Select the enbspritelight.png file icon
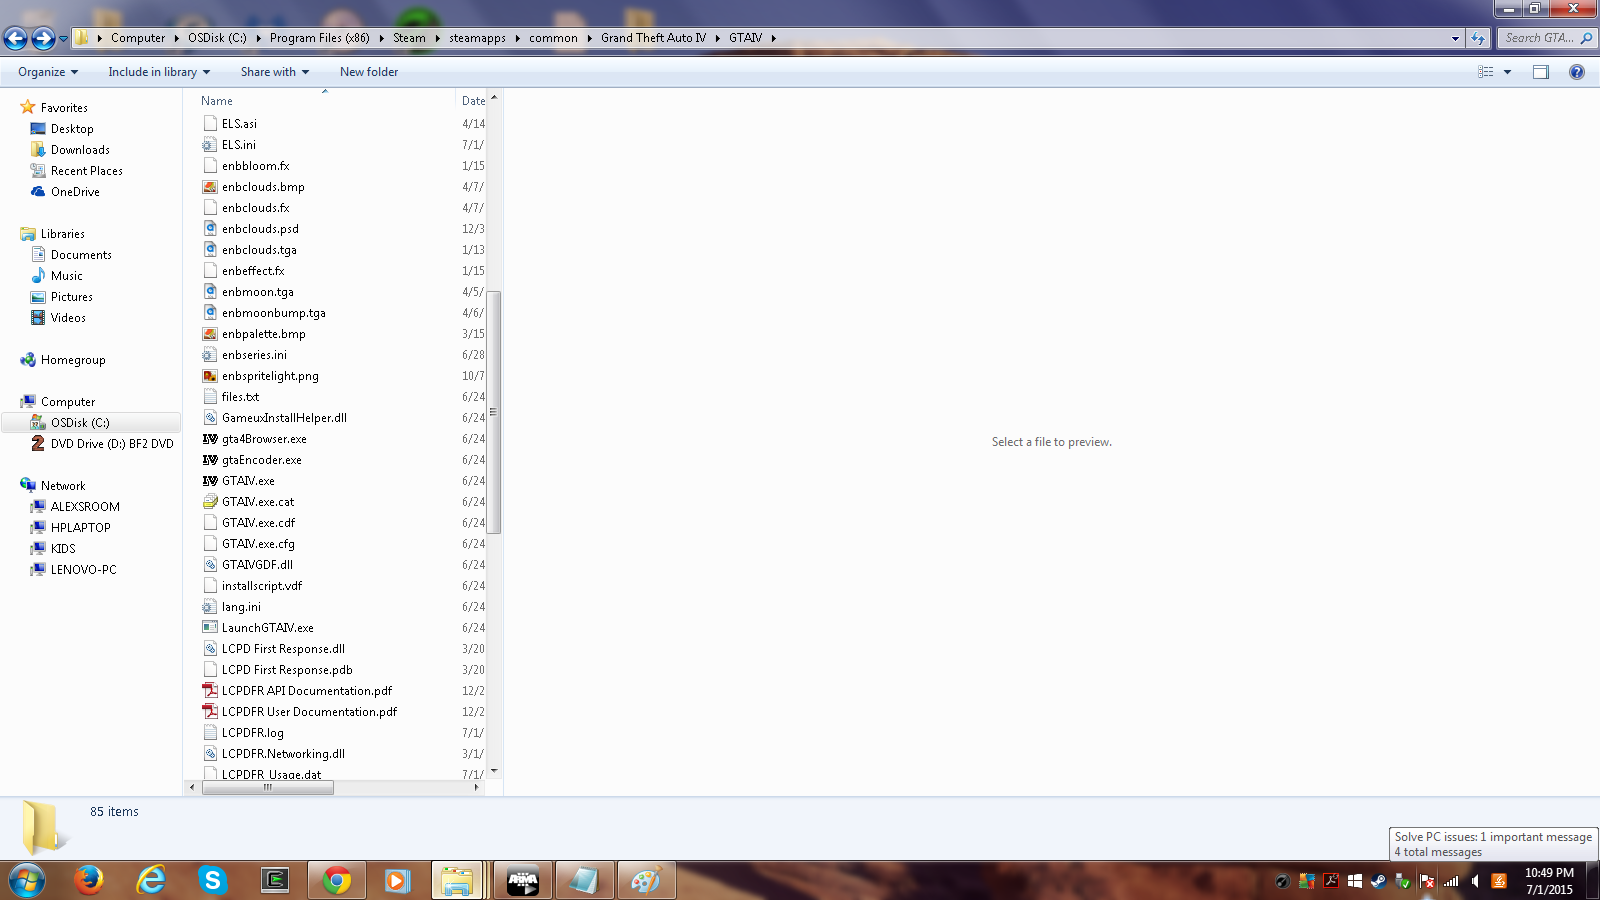This screenshot has width=1600, height=900. 210,376
